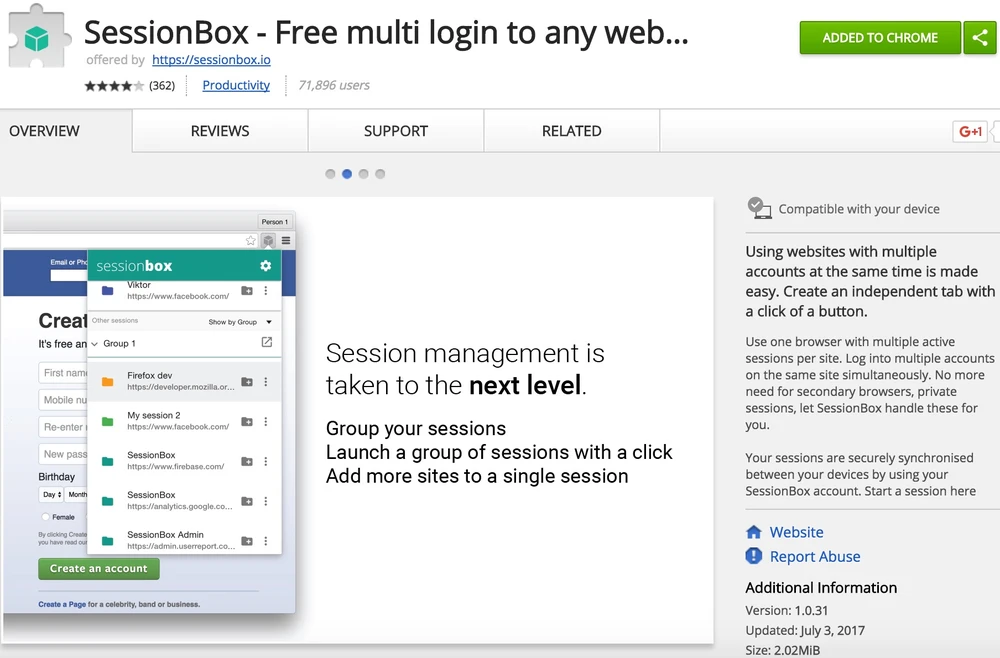This screenshot has height=658, width=1000.
Task: Go to the first carousel slide dot
Action: click(x=330, y=174)
